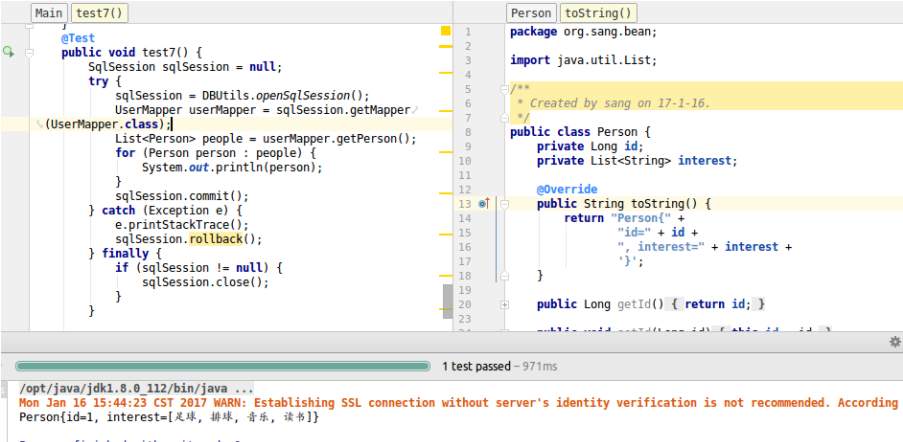Click openSqlSession in the DBUtils call
Viewport: 903px width, 442px height.
(303, 96)
